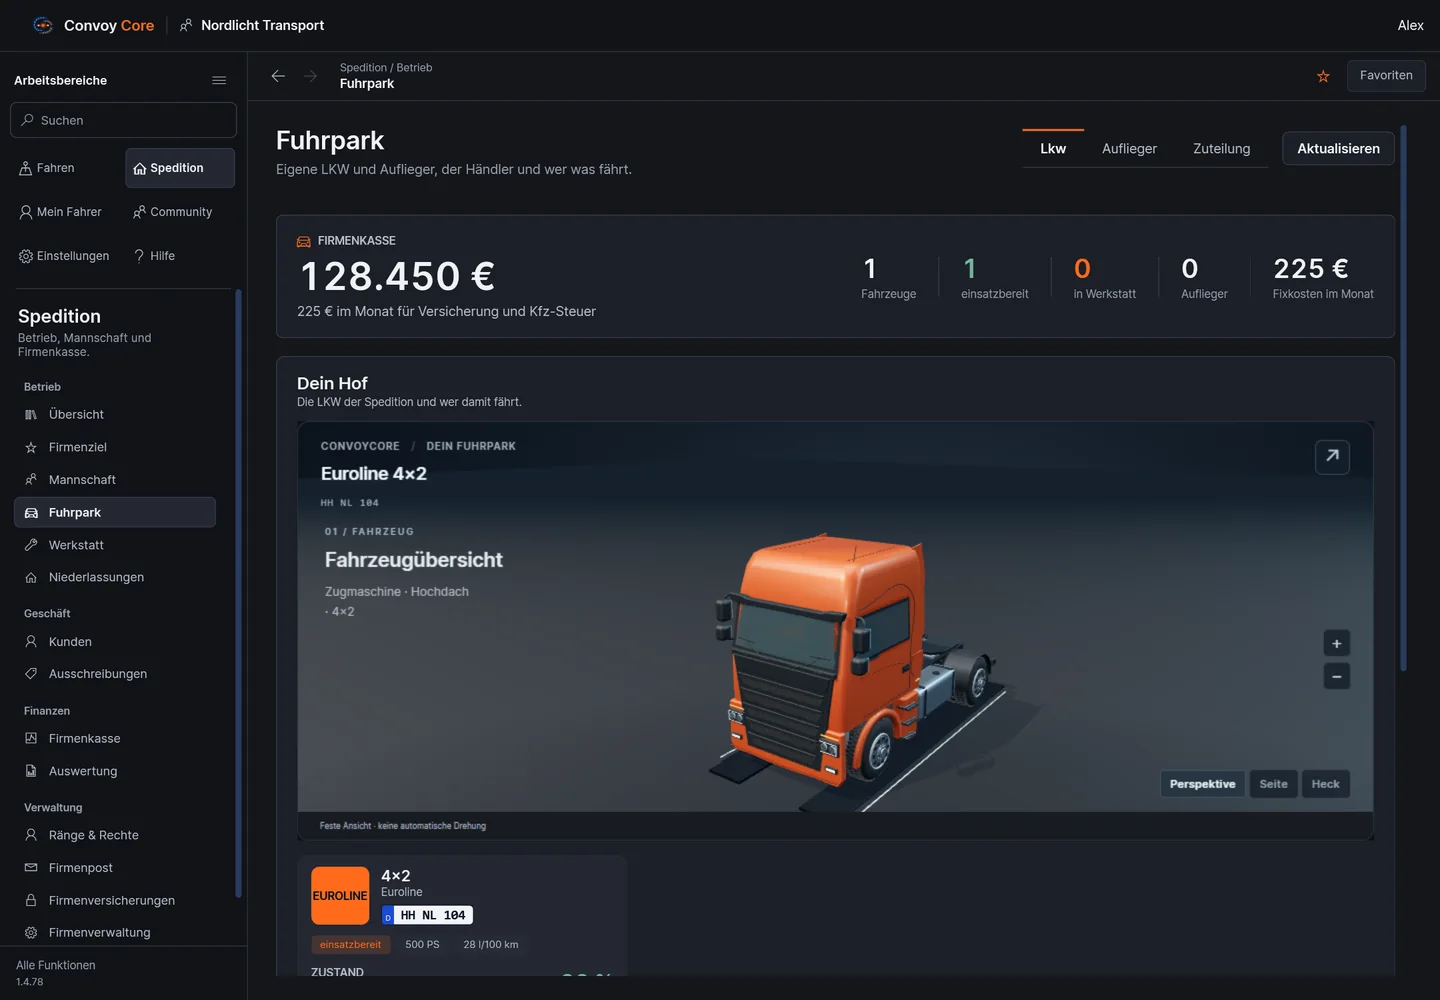Click the Aktualisieren button
This screenshot has height=1000, width=1440.
pos(1338,148)
